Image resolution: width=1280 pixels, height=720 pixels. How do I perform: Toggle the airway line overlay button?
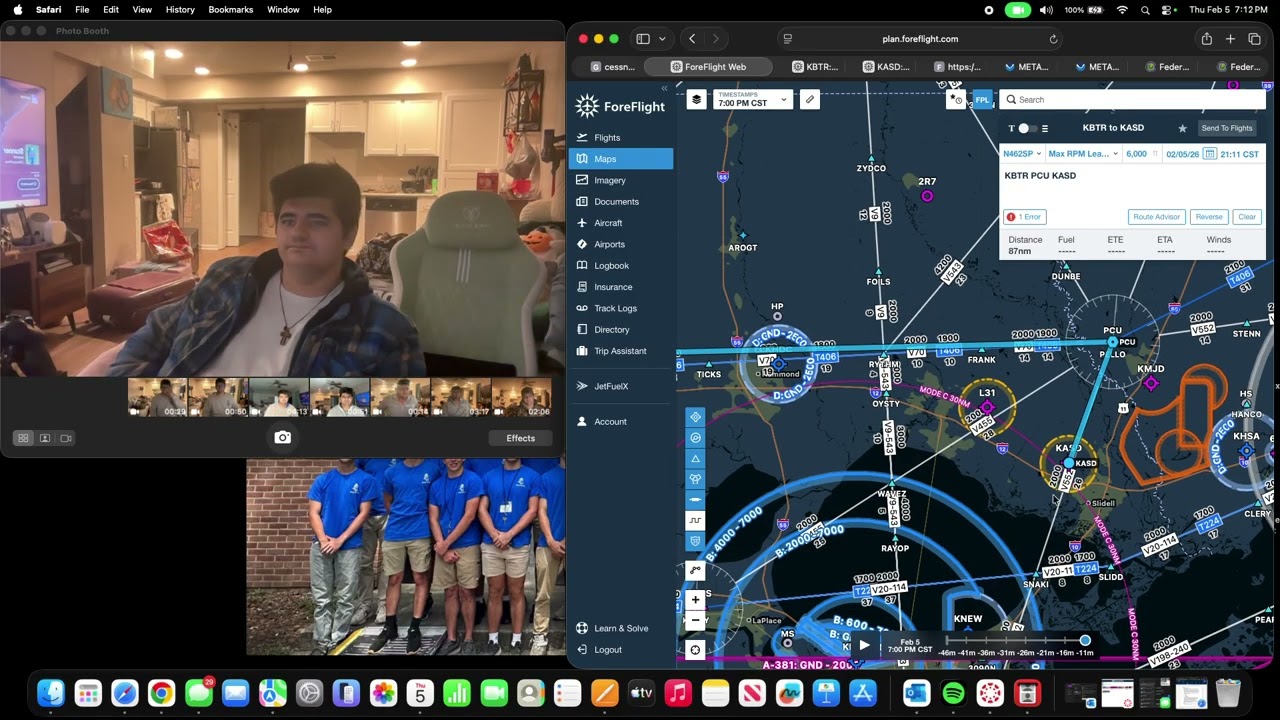point(695,499)
